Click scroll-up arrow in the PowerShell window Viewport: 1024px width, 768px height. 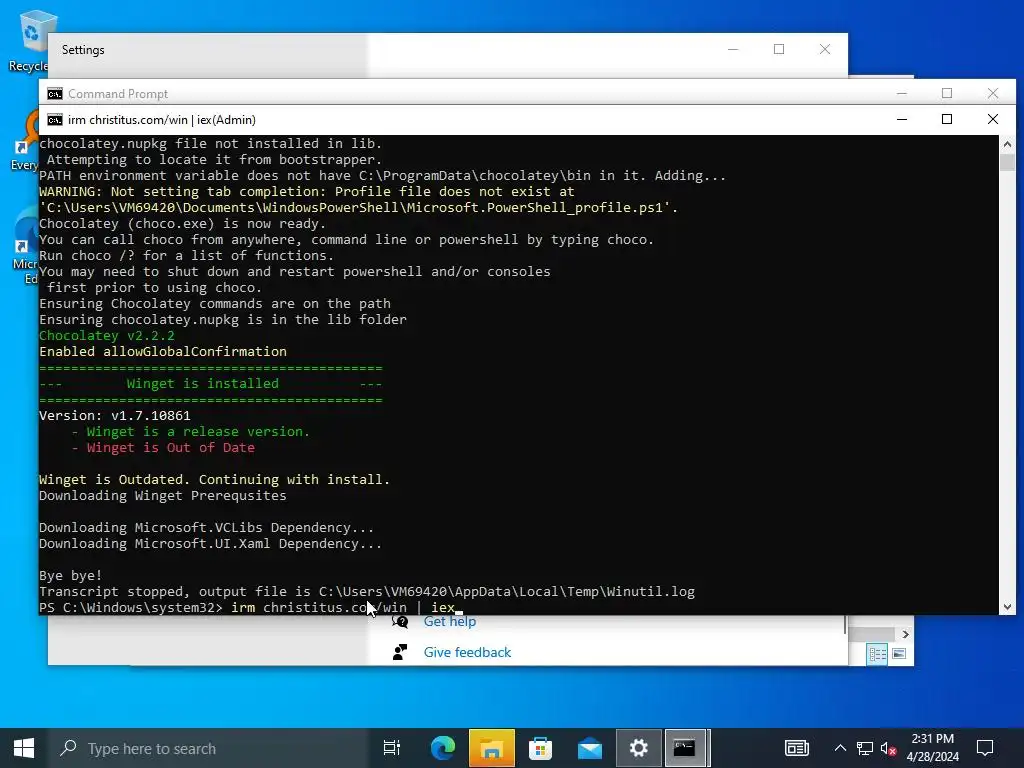pyautogui.click(x=1007, y=144)
